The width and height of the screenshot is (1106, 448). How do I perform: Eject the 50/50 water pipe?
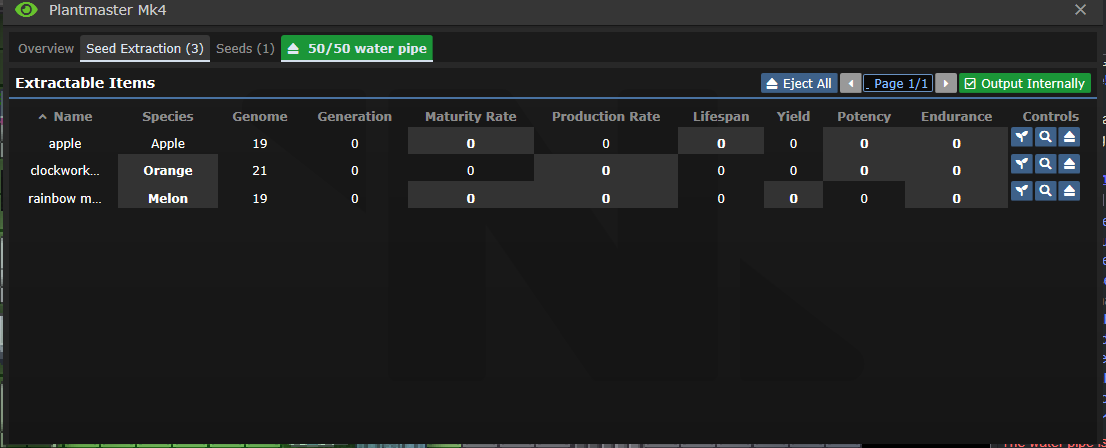[x=357, y=49]
